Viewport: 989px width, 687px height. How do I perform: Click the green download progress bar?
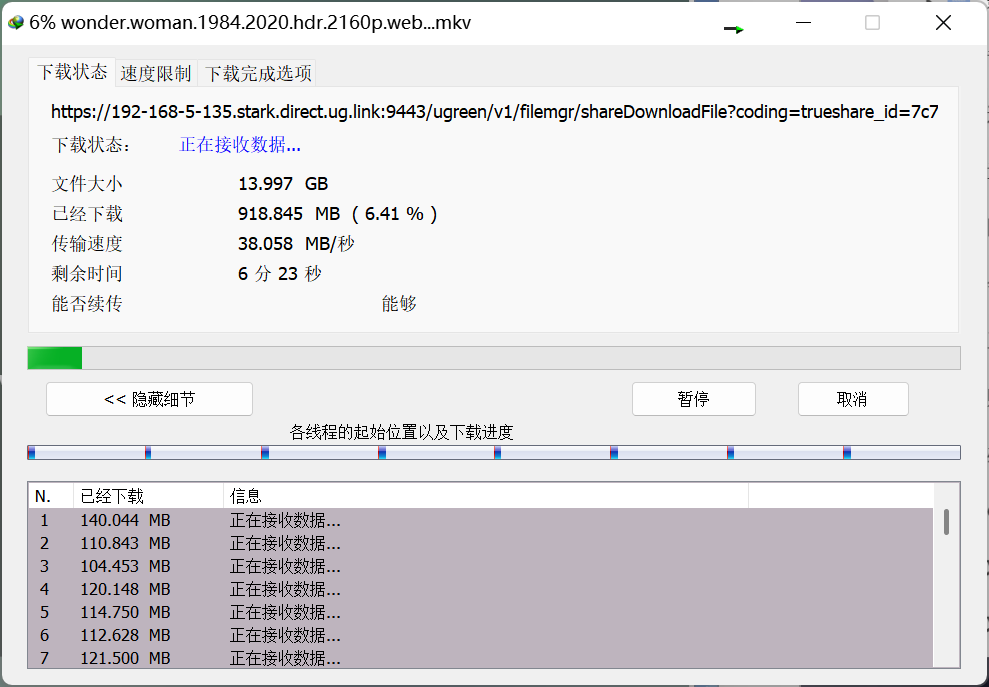pos(494,358)
